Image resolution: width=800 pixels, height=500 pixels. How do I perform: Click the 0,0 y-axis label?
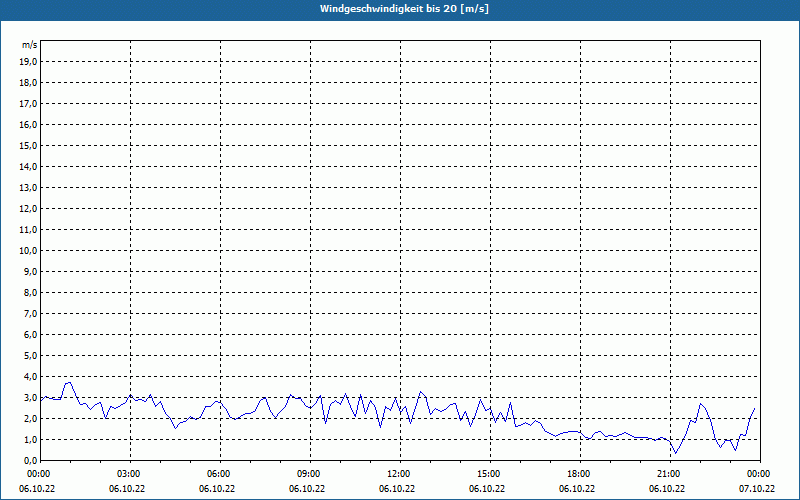32,461
